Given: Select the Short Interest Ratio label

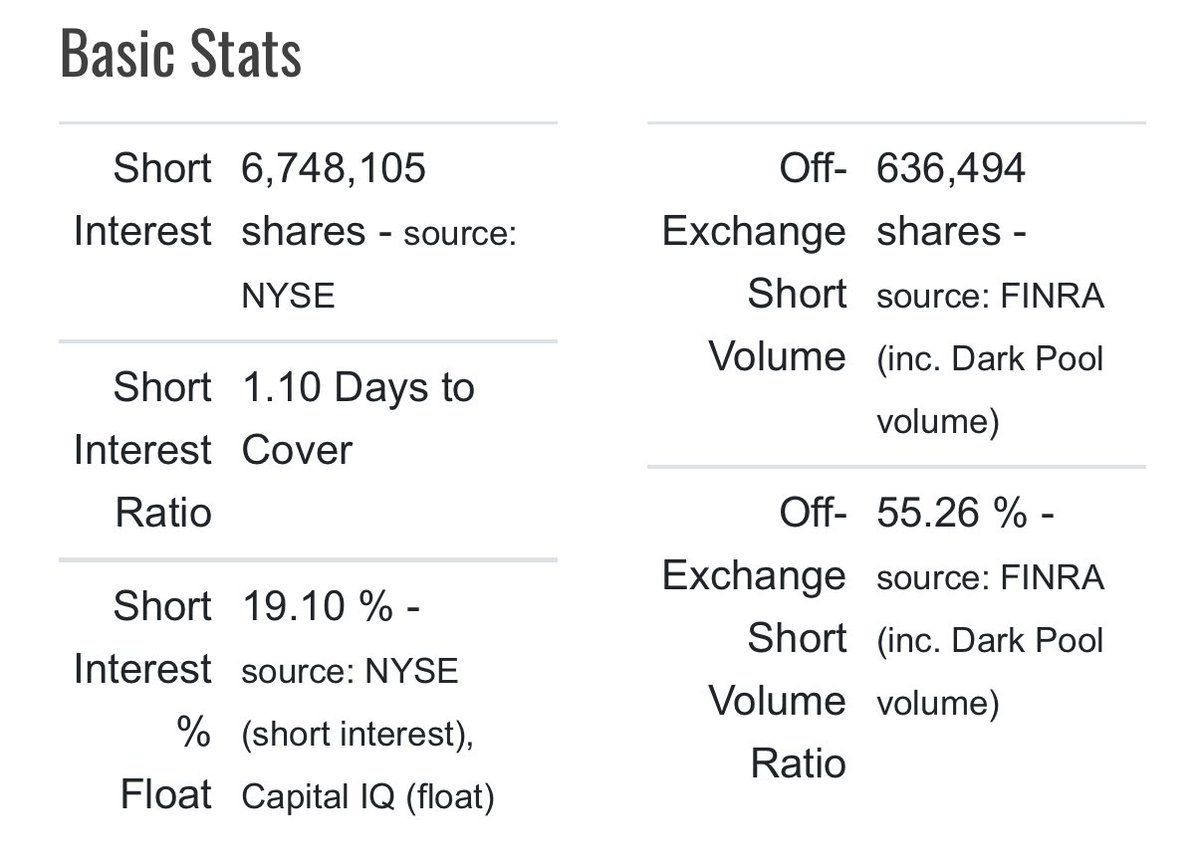Looking at the screenshot, I should coord(143,450).
